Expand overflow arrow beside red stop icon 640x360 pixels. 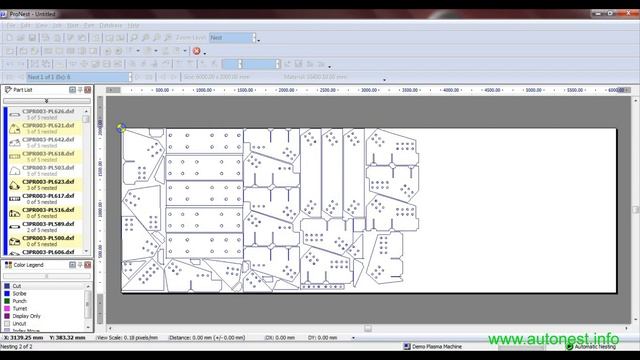[204, 53]
